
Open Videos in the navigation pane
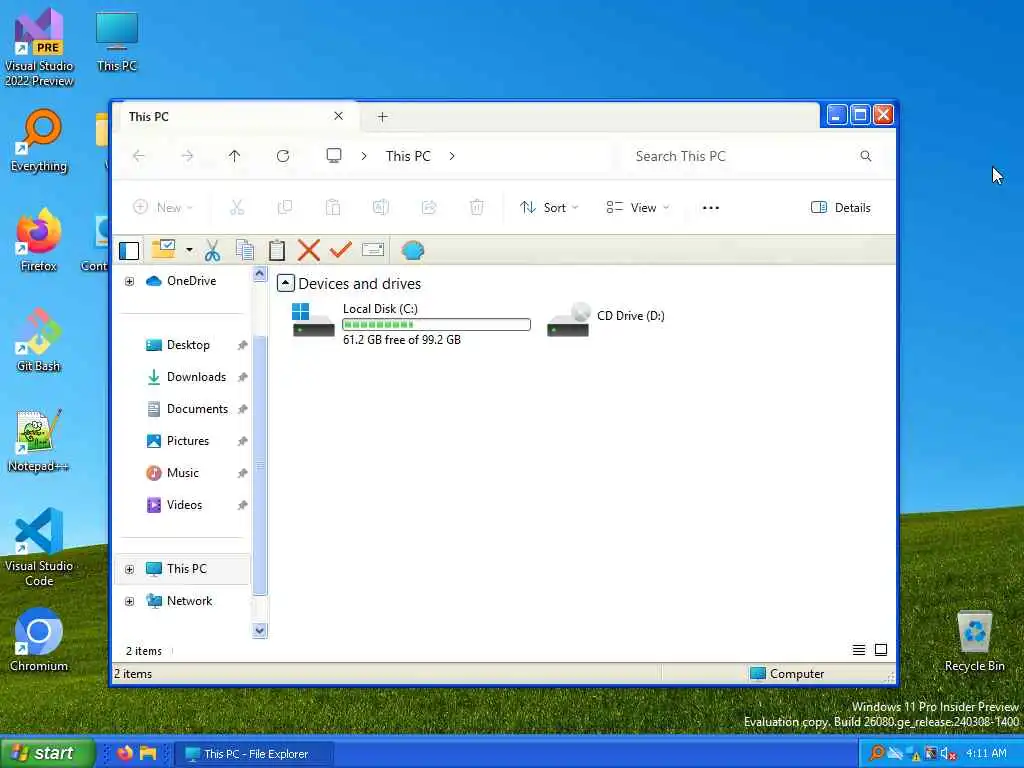tap(184, 505)
